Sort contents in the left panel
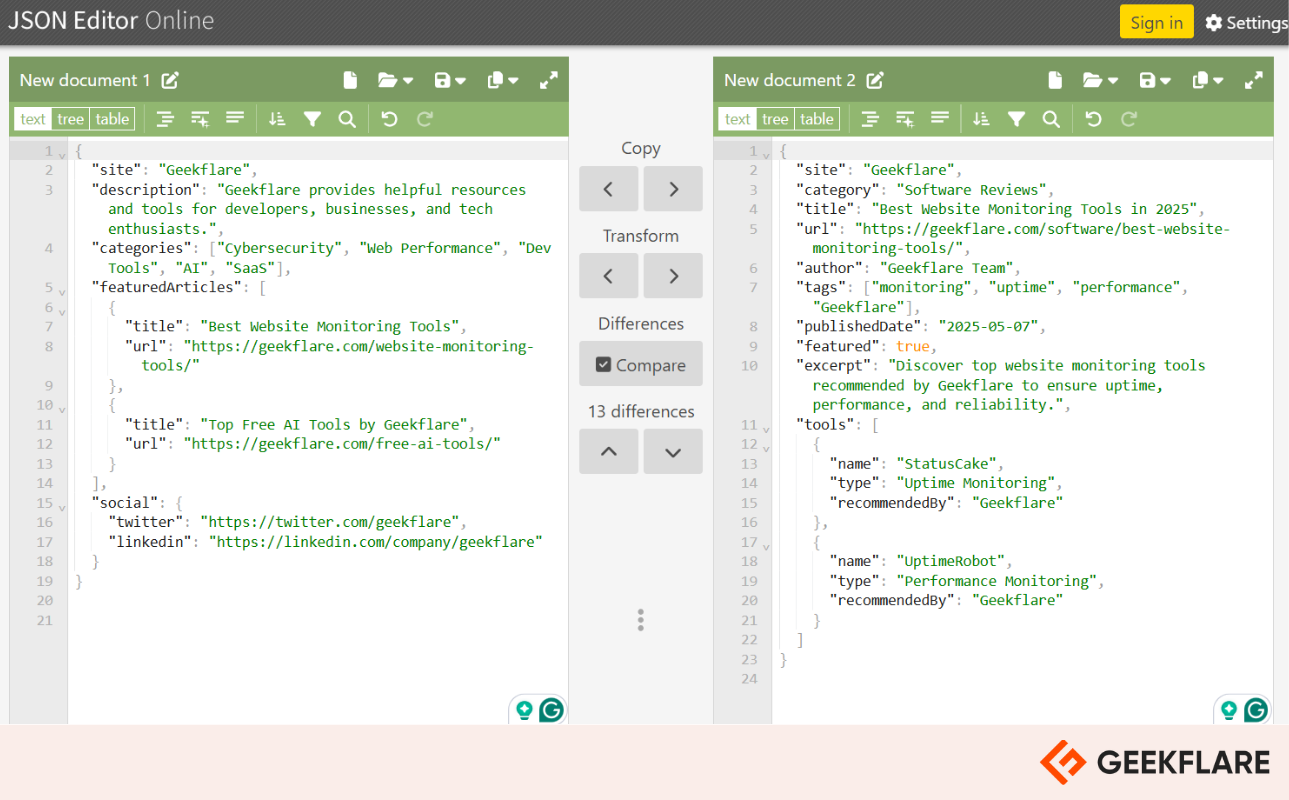 (x=277, y=119)
